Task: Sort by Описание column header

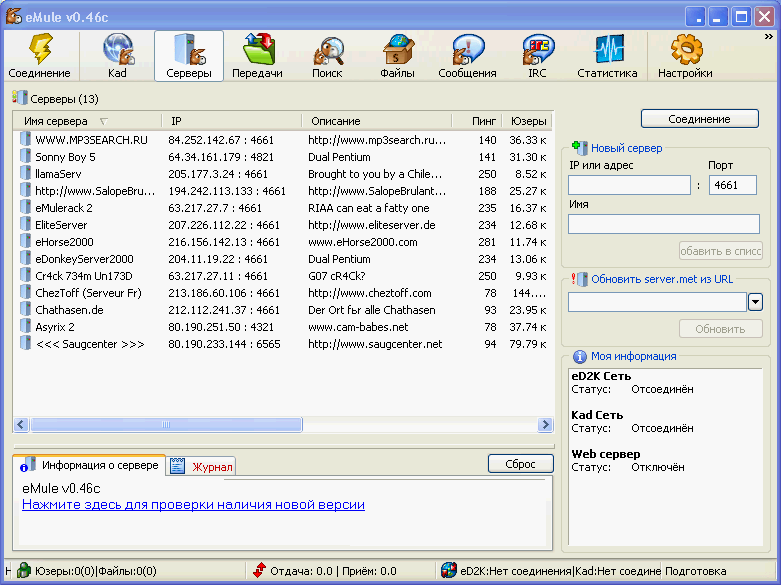Action: (377, 121)
